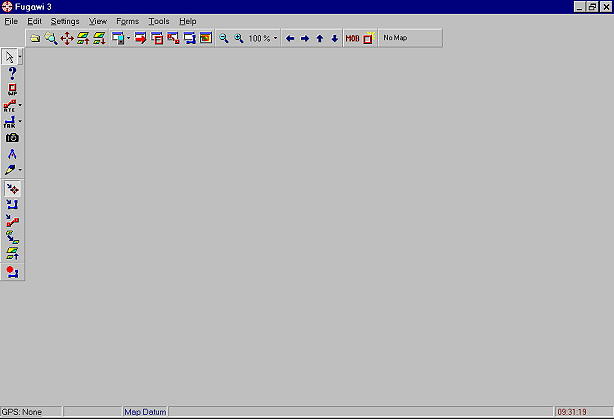Expand the route RTE tool dropdown arrow
The image size is (614, 419).
click(x=21, y=105)
